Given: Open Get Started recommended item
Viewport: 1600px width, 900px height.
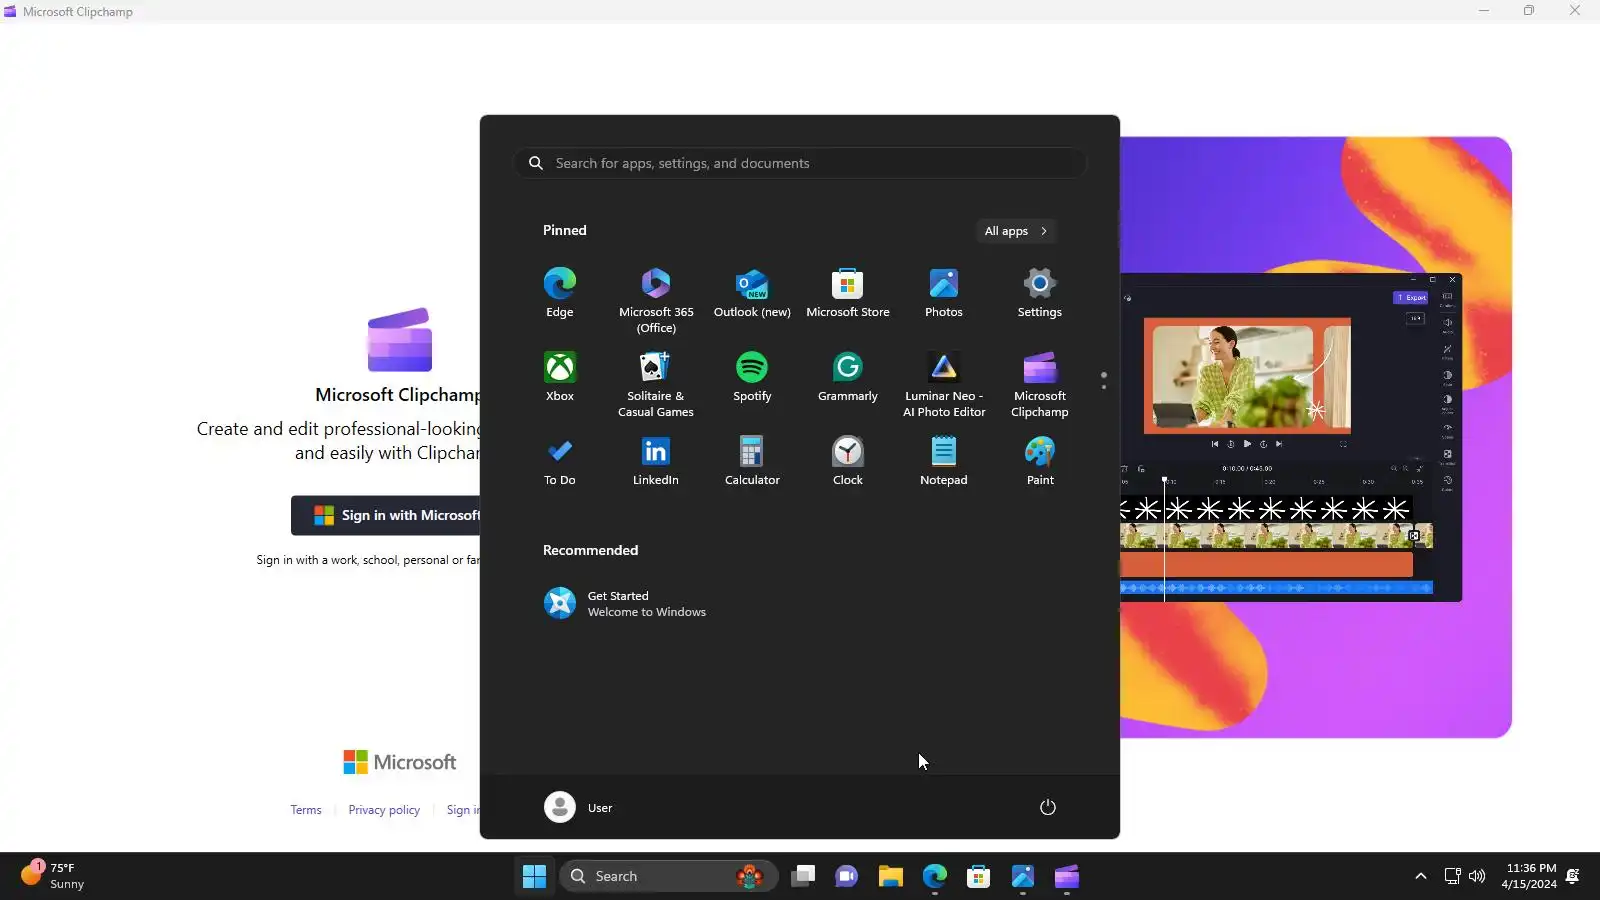Looking at the screenshot, I should point(625,603).
